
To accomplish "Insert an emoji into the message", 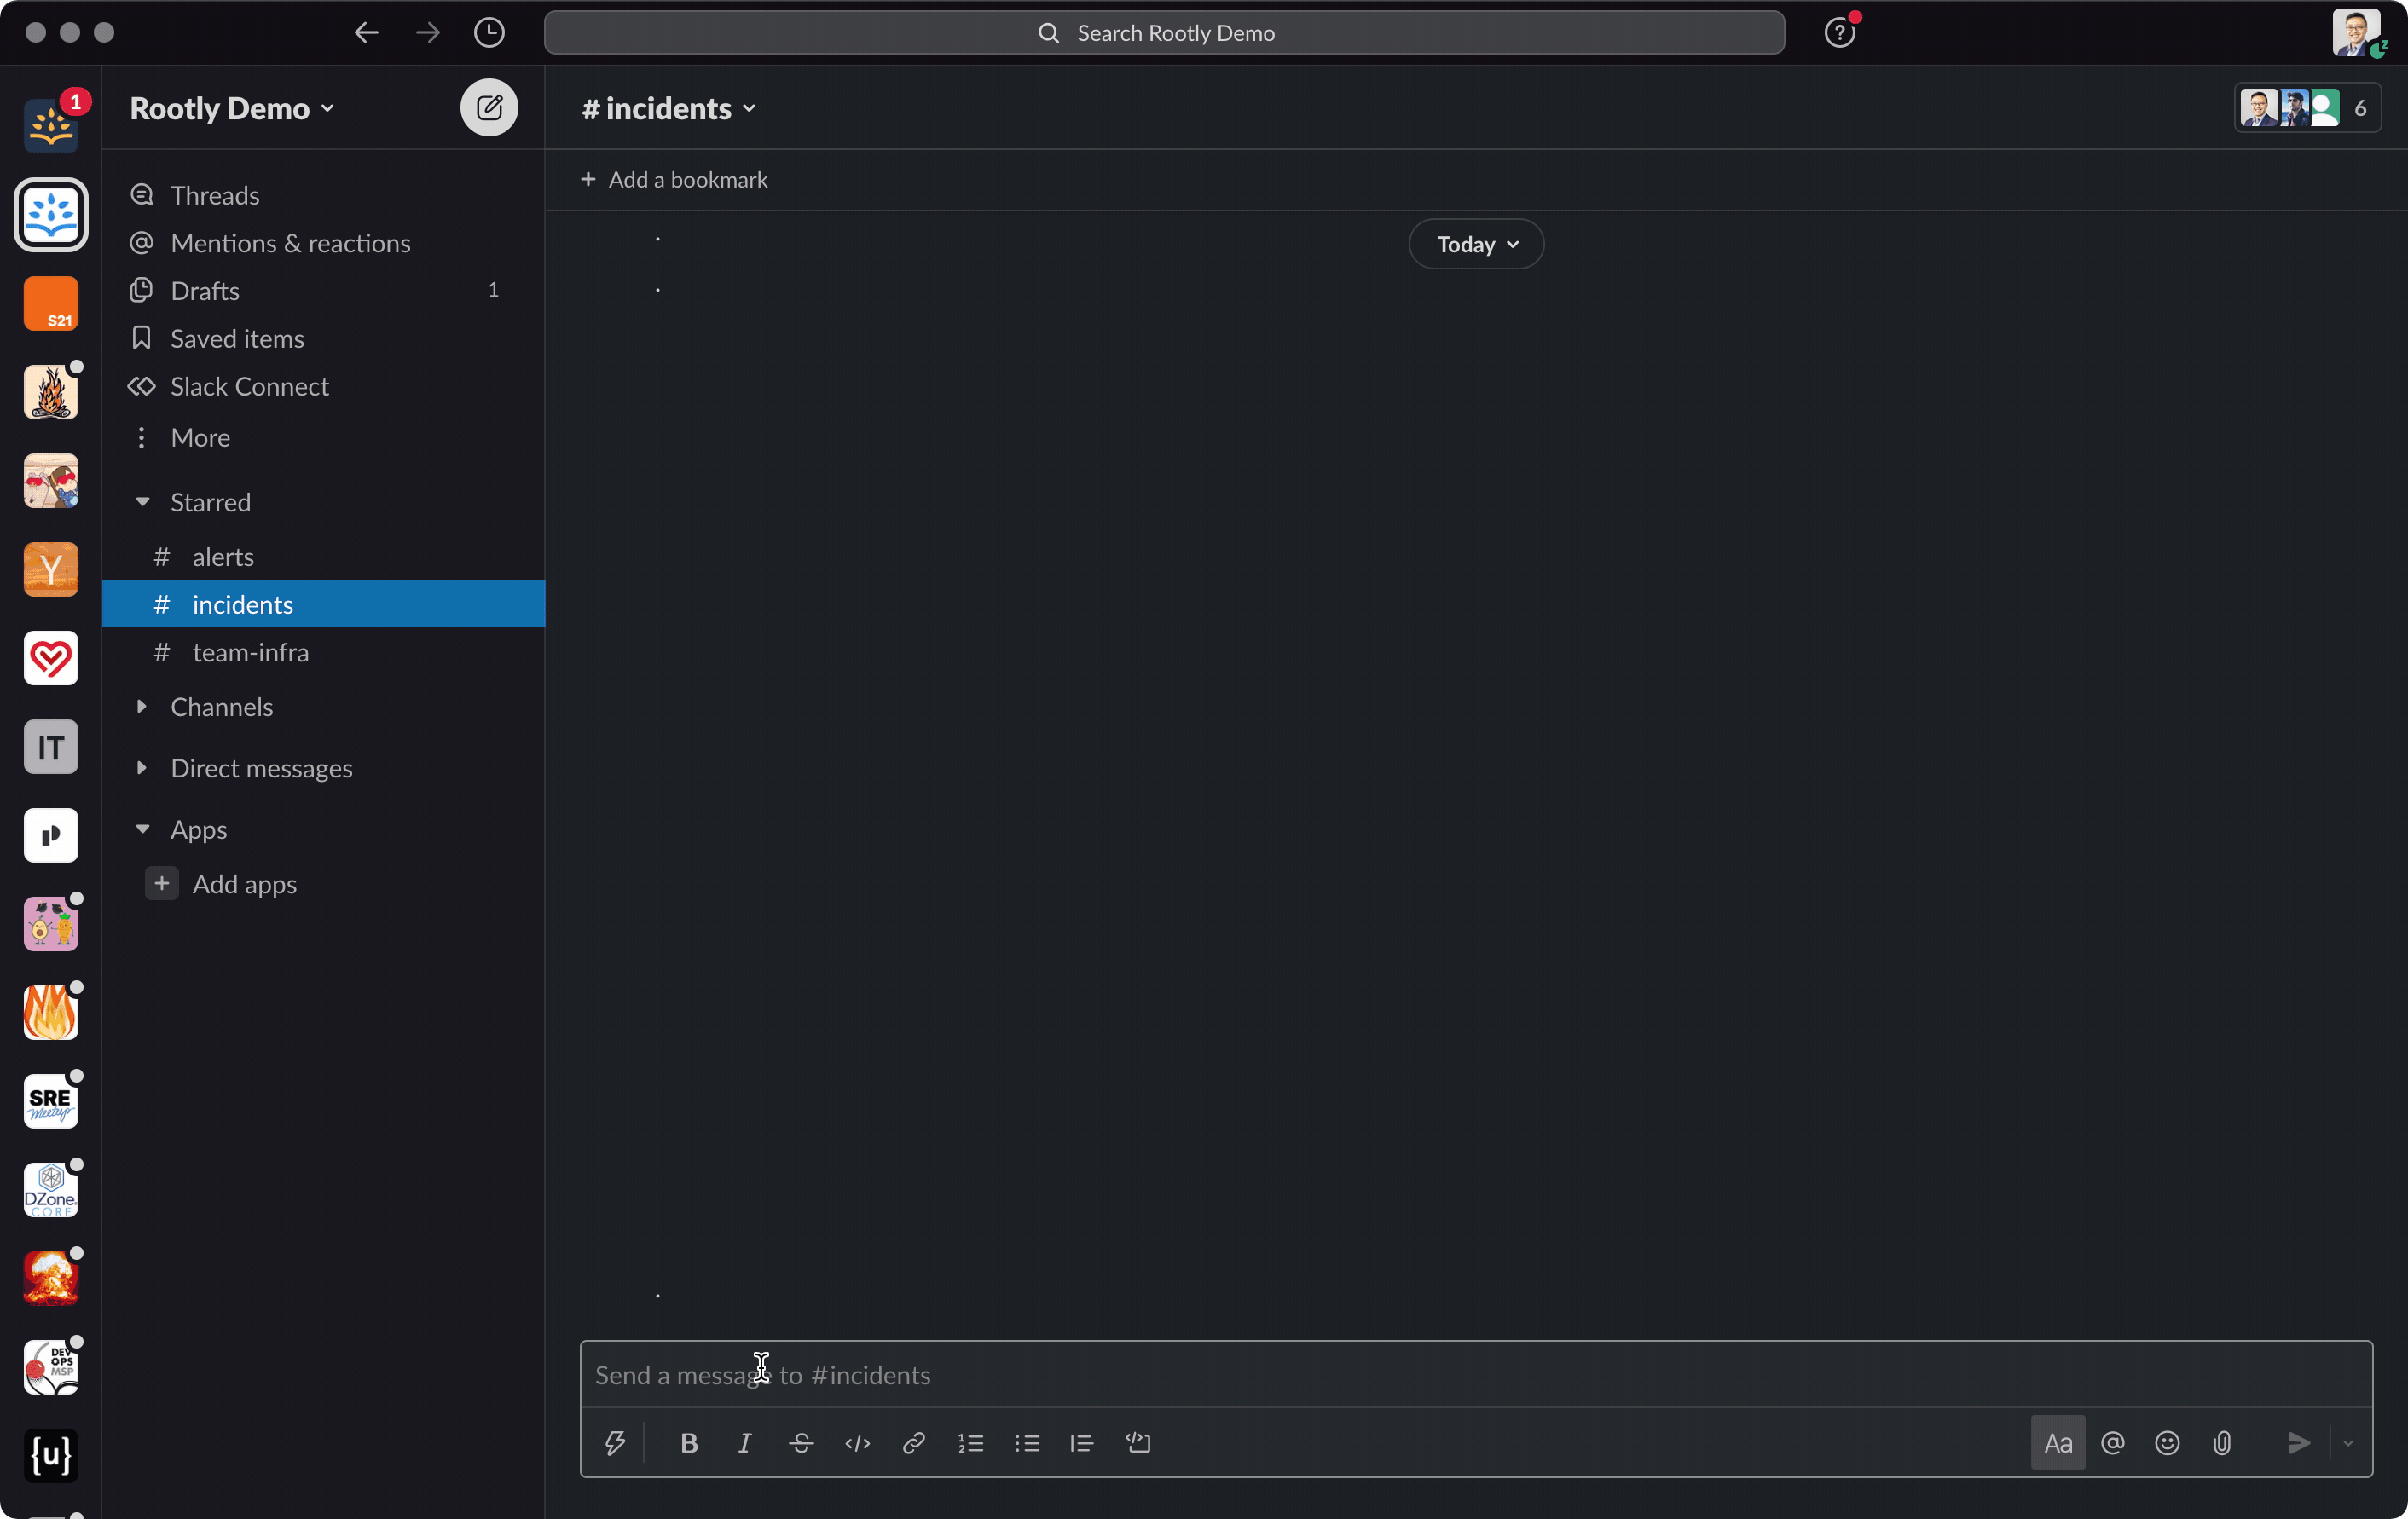I will [x=2167, y=1443].
